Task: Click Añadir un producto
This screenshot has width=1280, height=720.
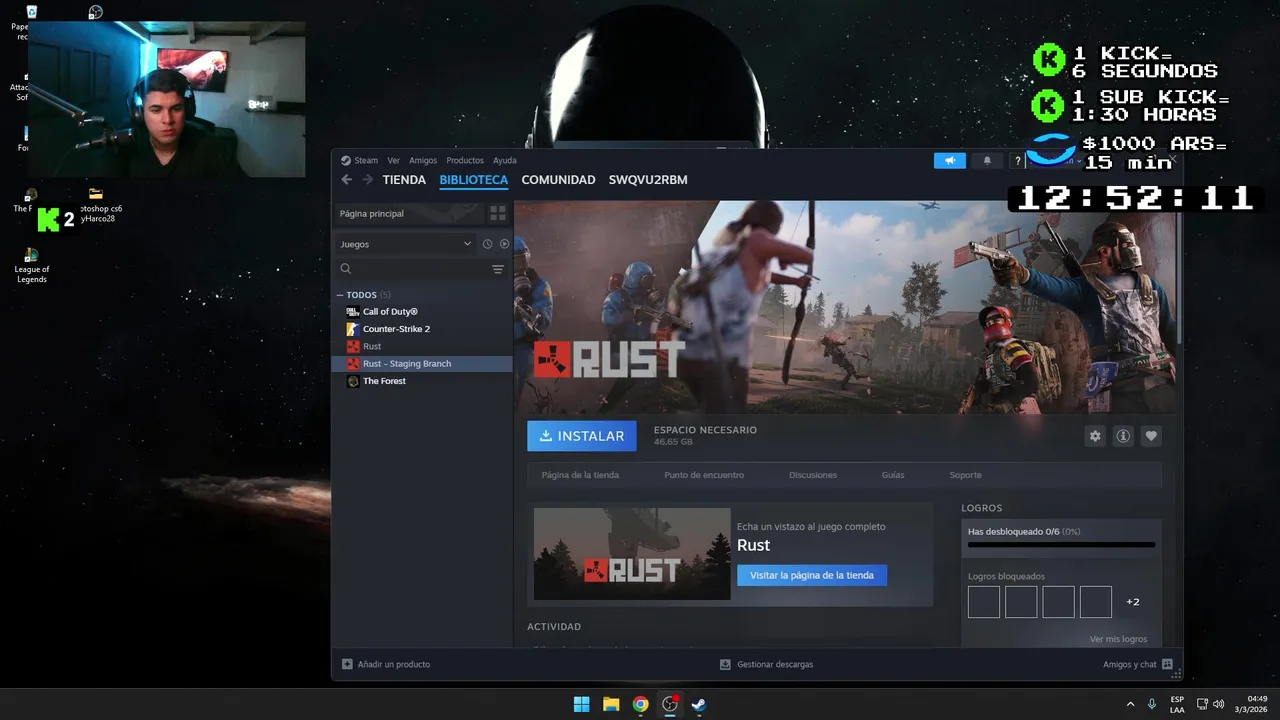Action: point(386,664)
